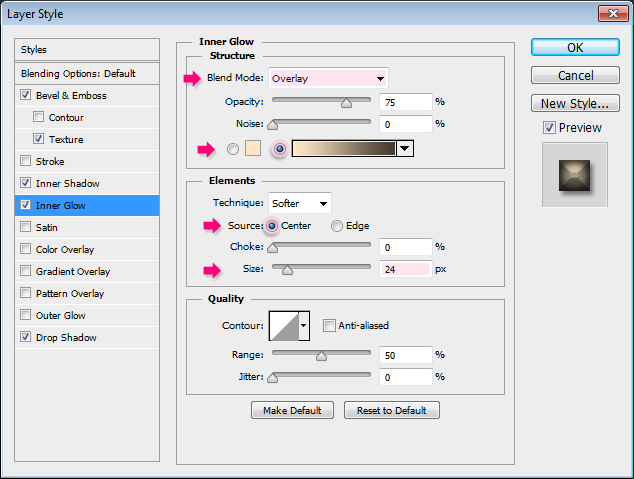This screenshot has width=634, height=479.
Task: Click the style preview thumbnail
Action: tap(575, 175)
